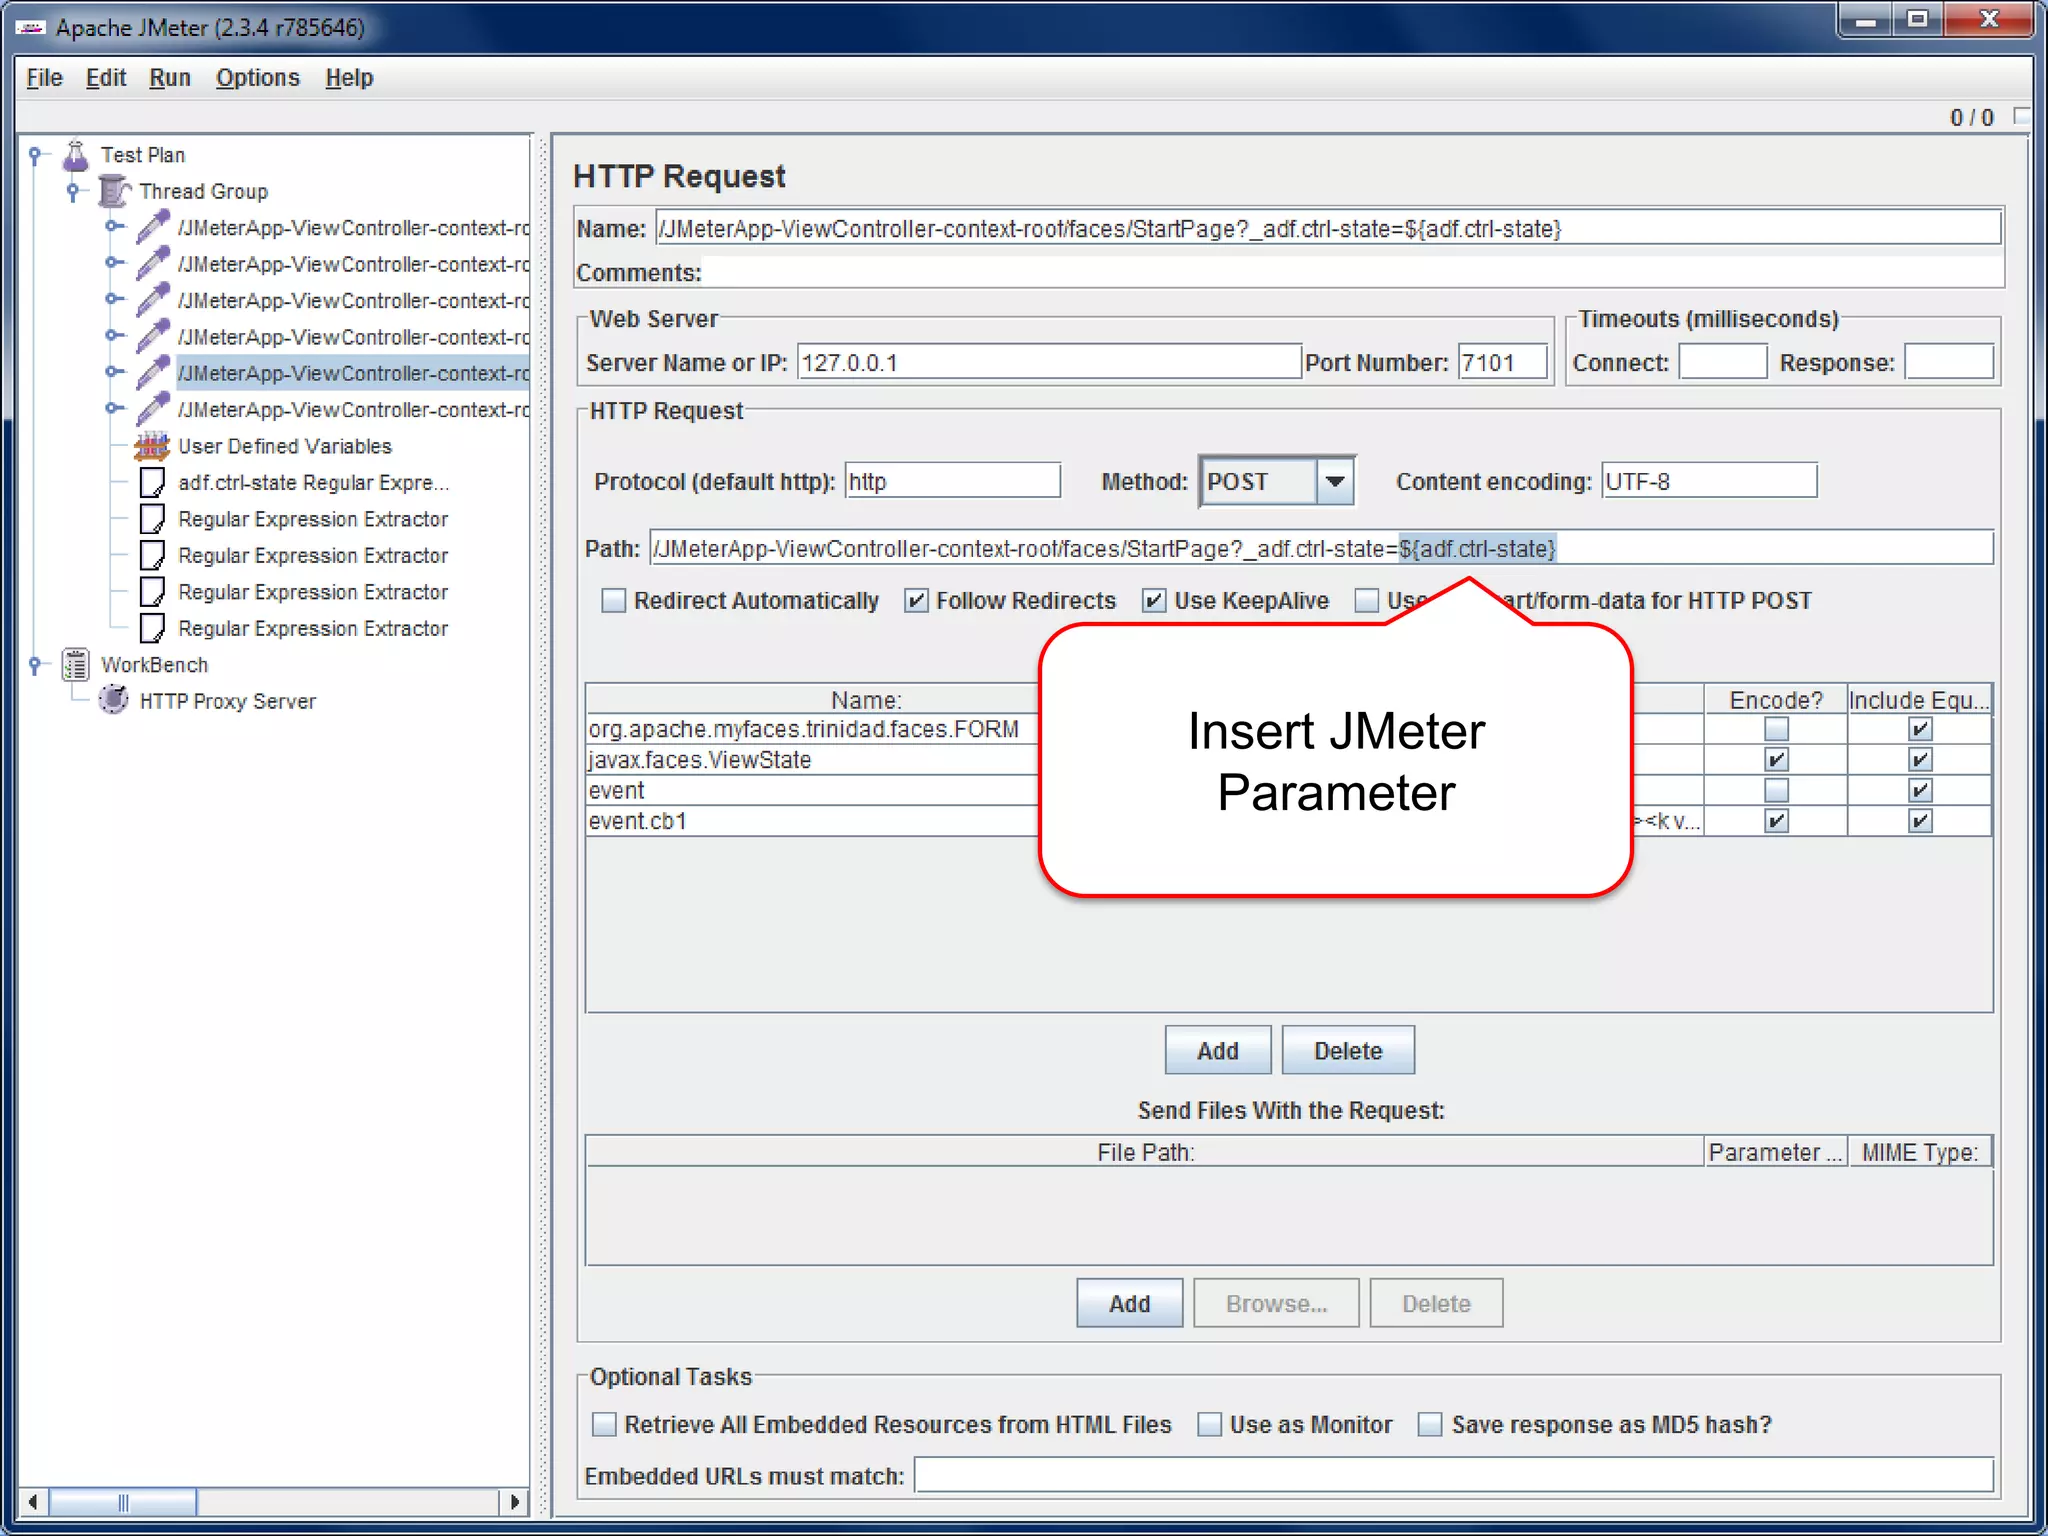Open the Help menu
2048x1536 pixels.
349,77
